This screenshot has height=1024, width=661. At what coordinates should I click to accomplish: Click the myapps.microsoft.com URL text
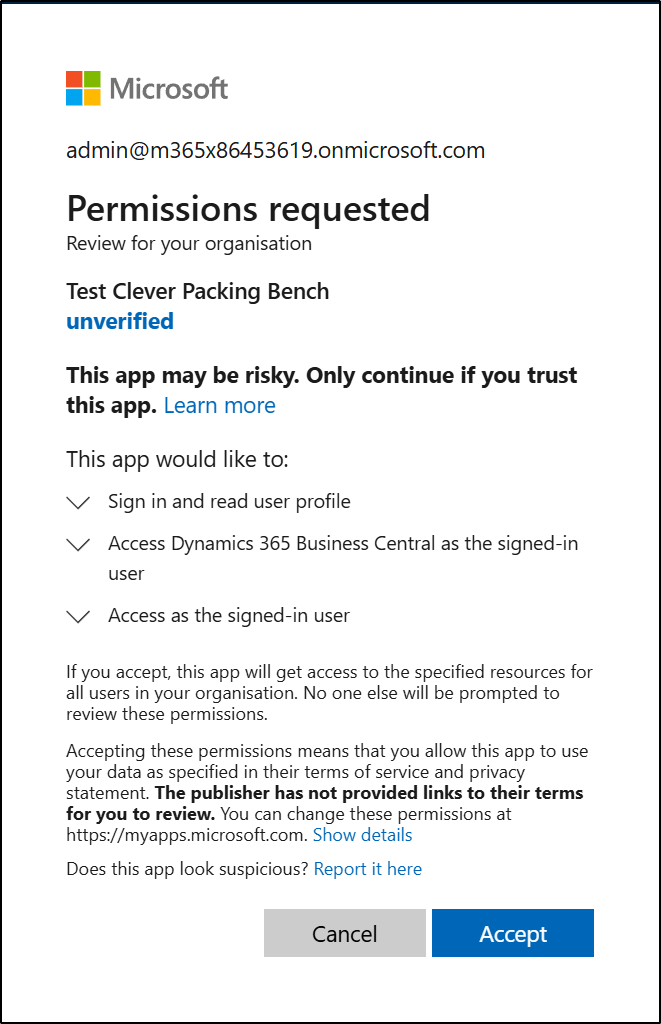pyautogui.click(x=187, y=835)
